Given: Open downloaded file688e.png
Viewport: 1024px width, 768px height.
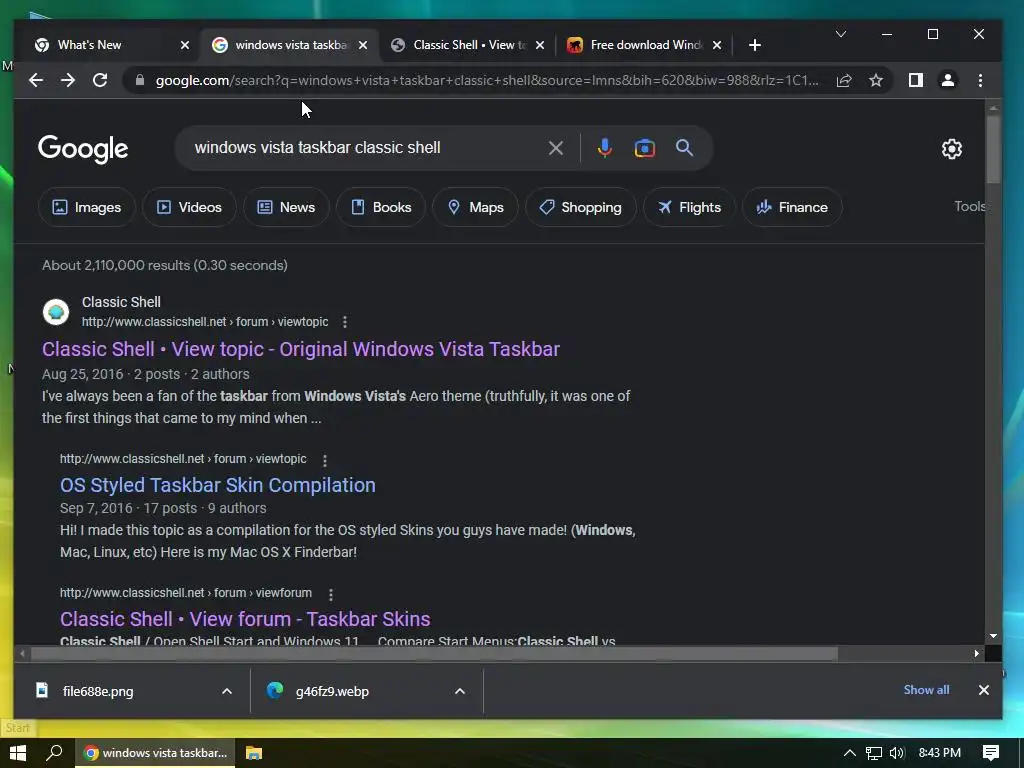Looking at the screenshot, I should [98, 691].
